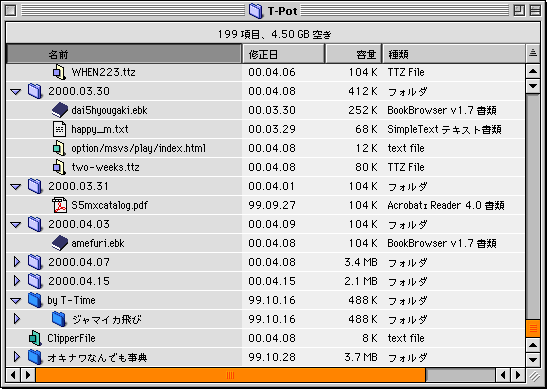The width and height of the screenshot is (547, 389).
Task: Sort by 種類 column header
Action: pyautogui.click(x=454, y=54)
